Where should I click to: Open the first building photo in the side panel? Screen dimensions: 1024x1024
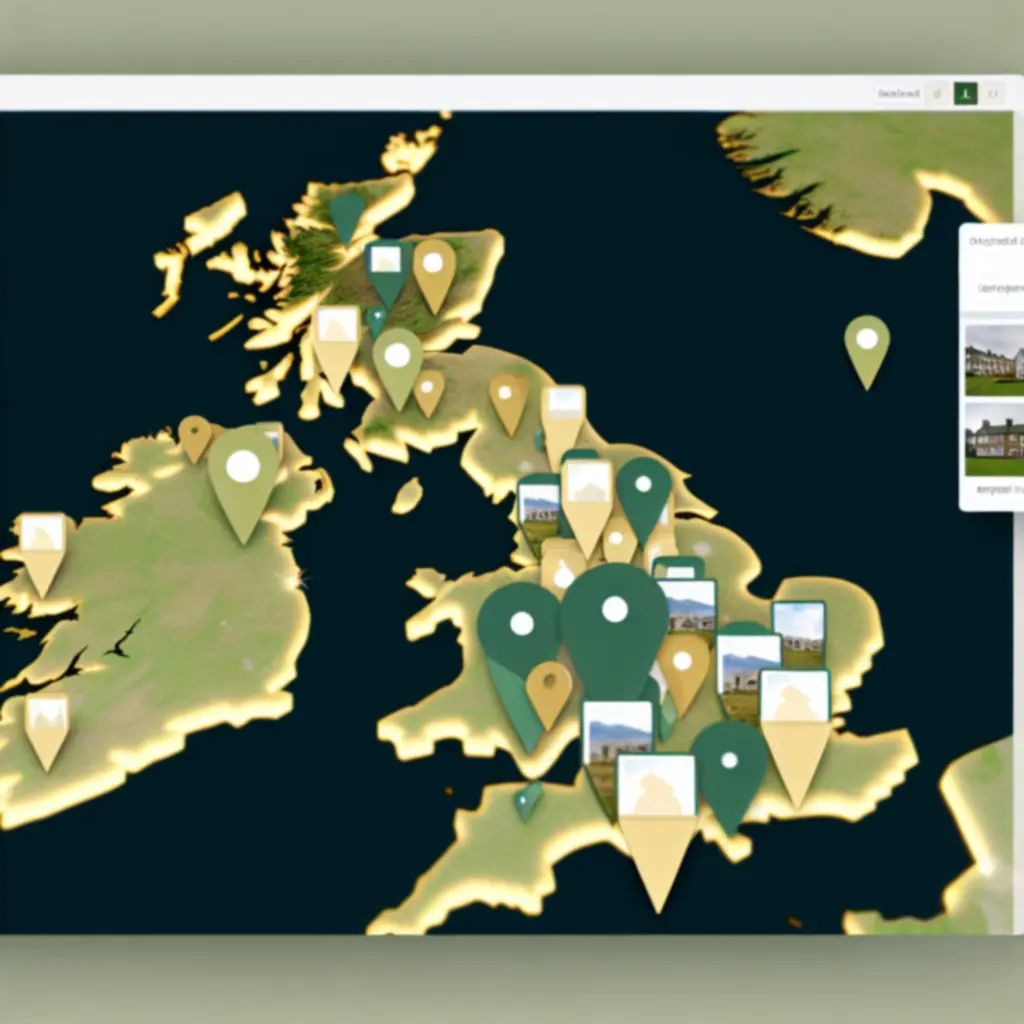click(995, 360)
